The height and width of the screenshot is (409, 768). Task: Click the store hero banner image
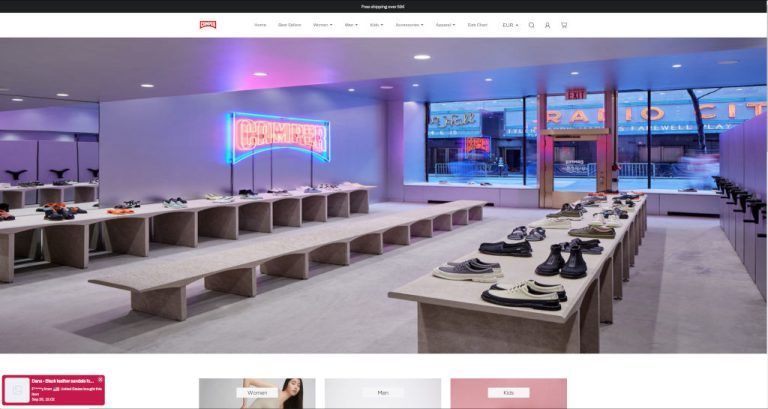[384, 195]
